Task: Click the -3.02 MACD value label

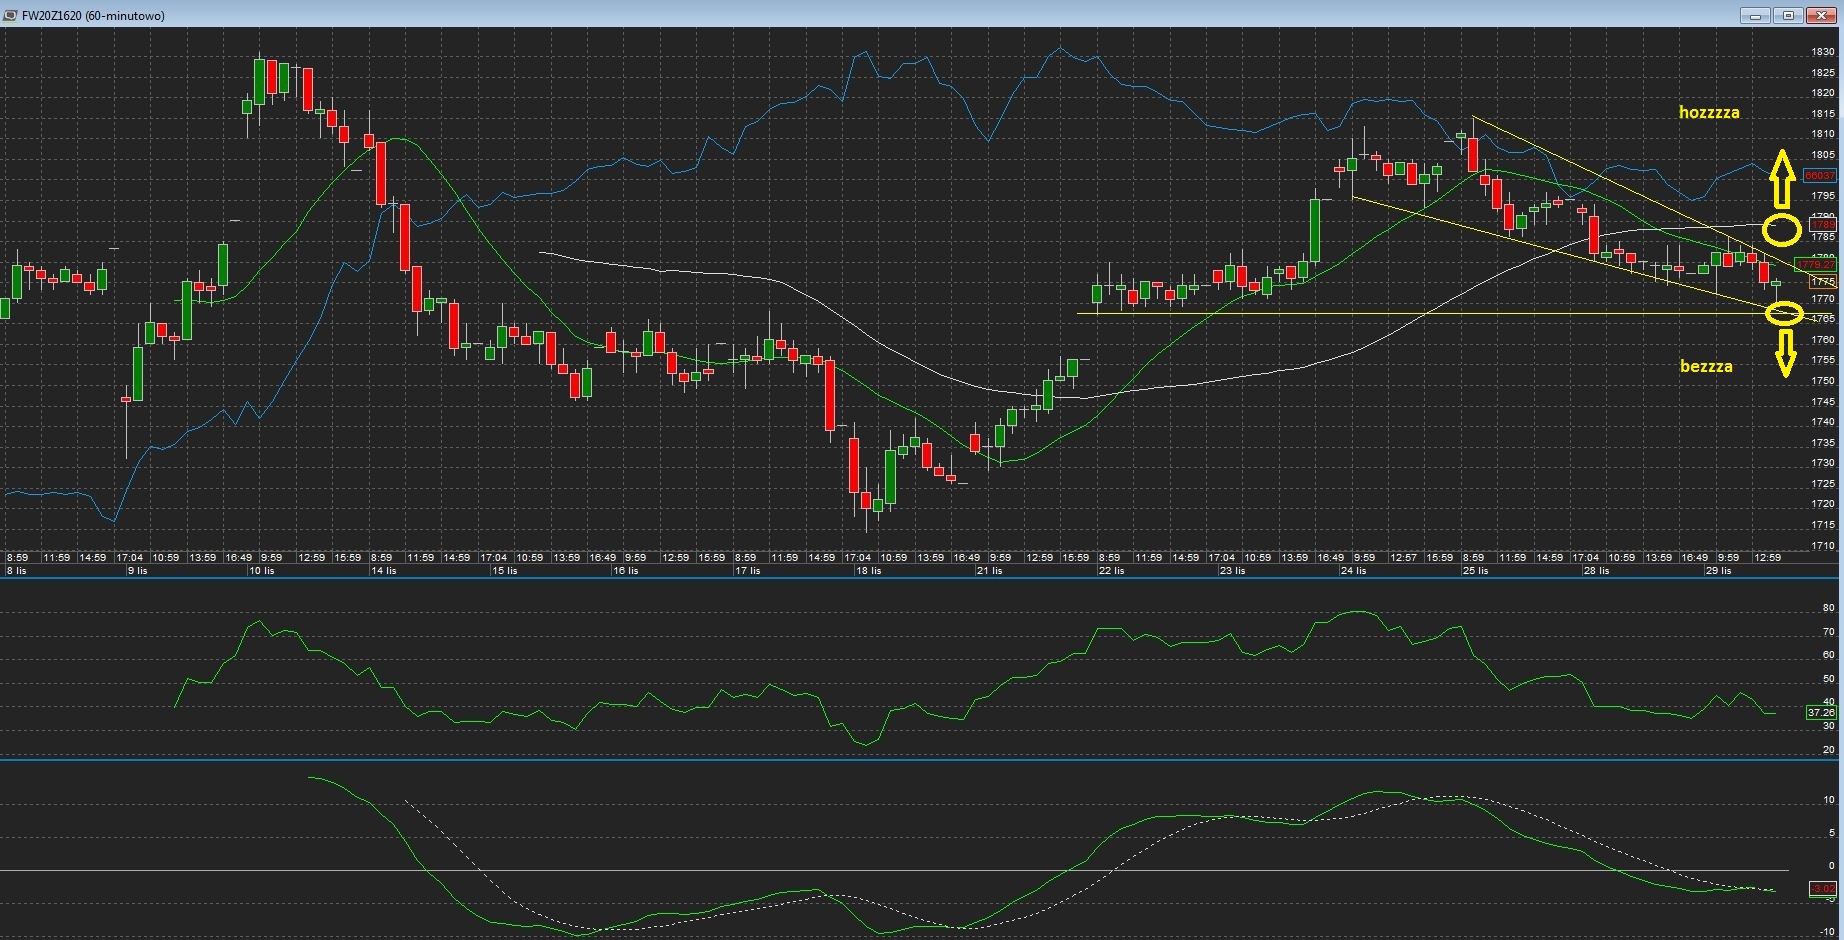Action: click(x=1823, y=888)
